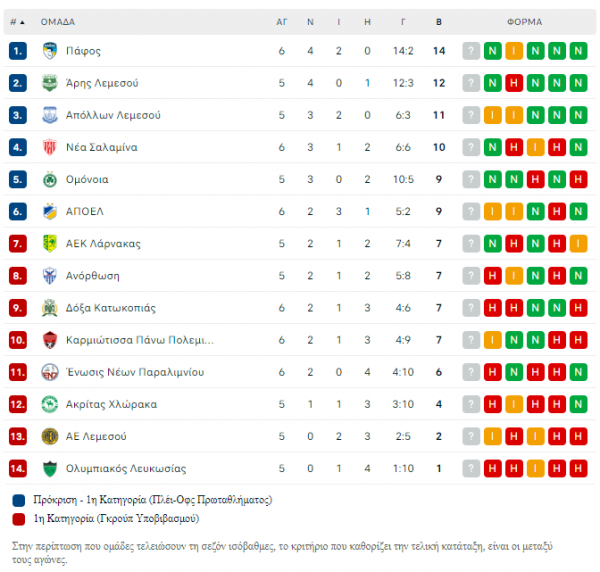This screenshot has width=600, height=572.
Task: Sort standings by the Β points column
Action: click(439, 22)
